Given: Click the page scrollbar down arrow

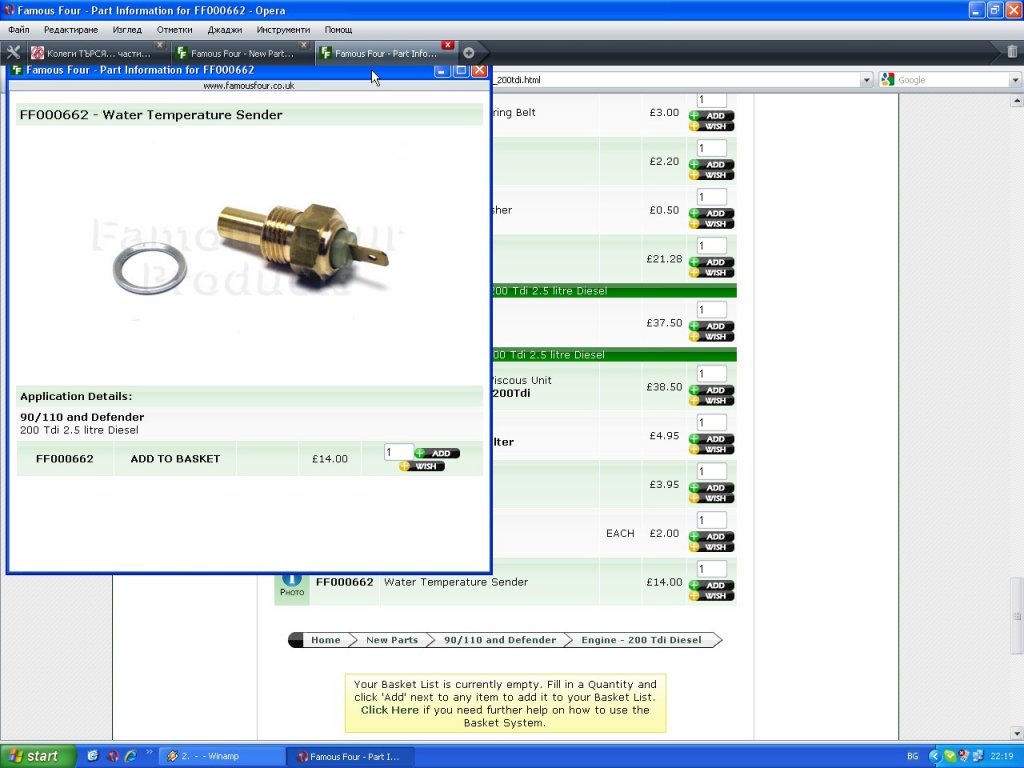Looking at the screenshot, I should click(1016, 733).
